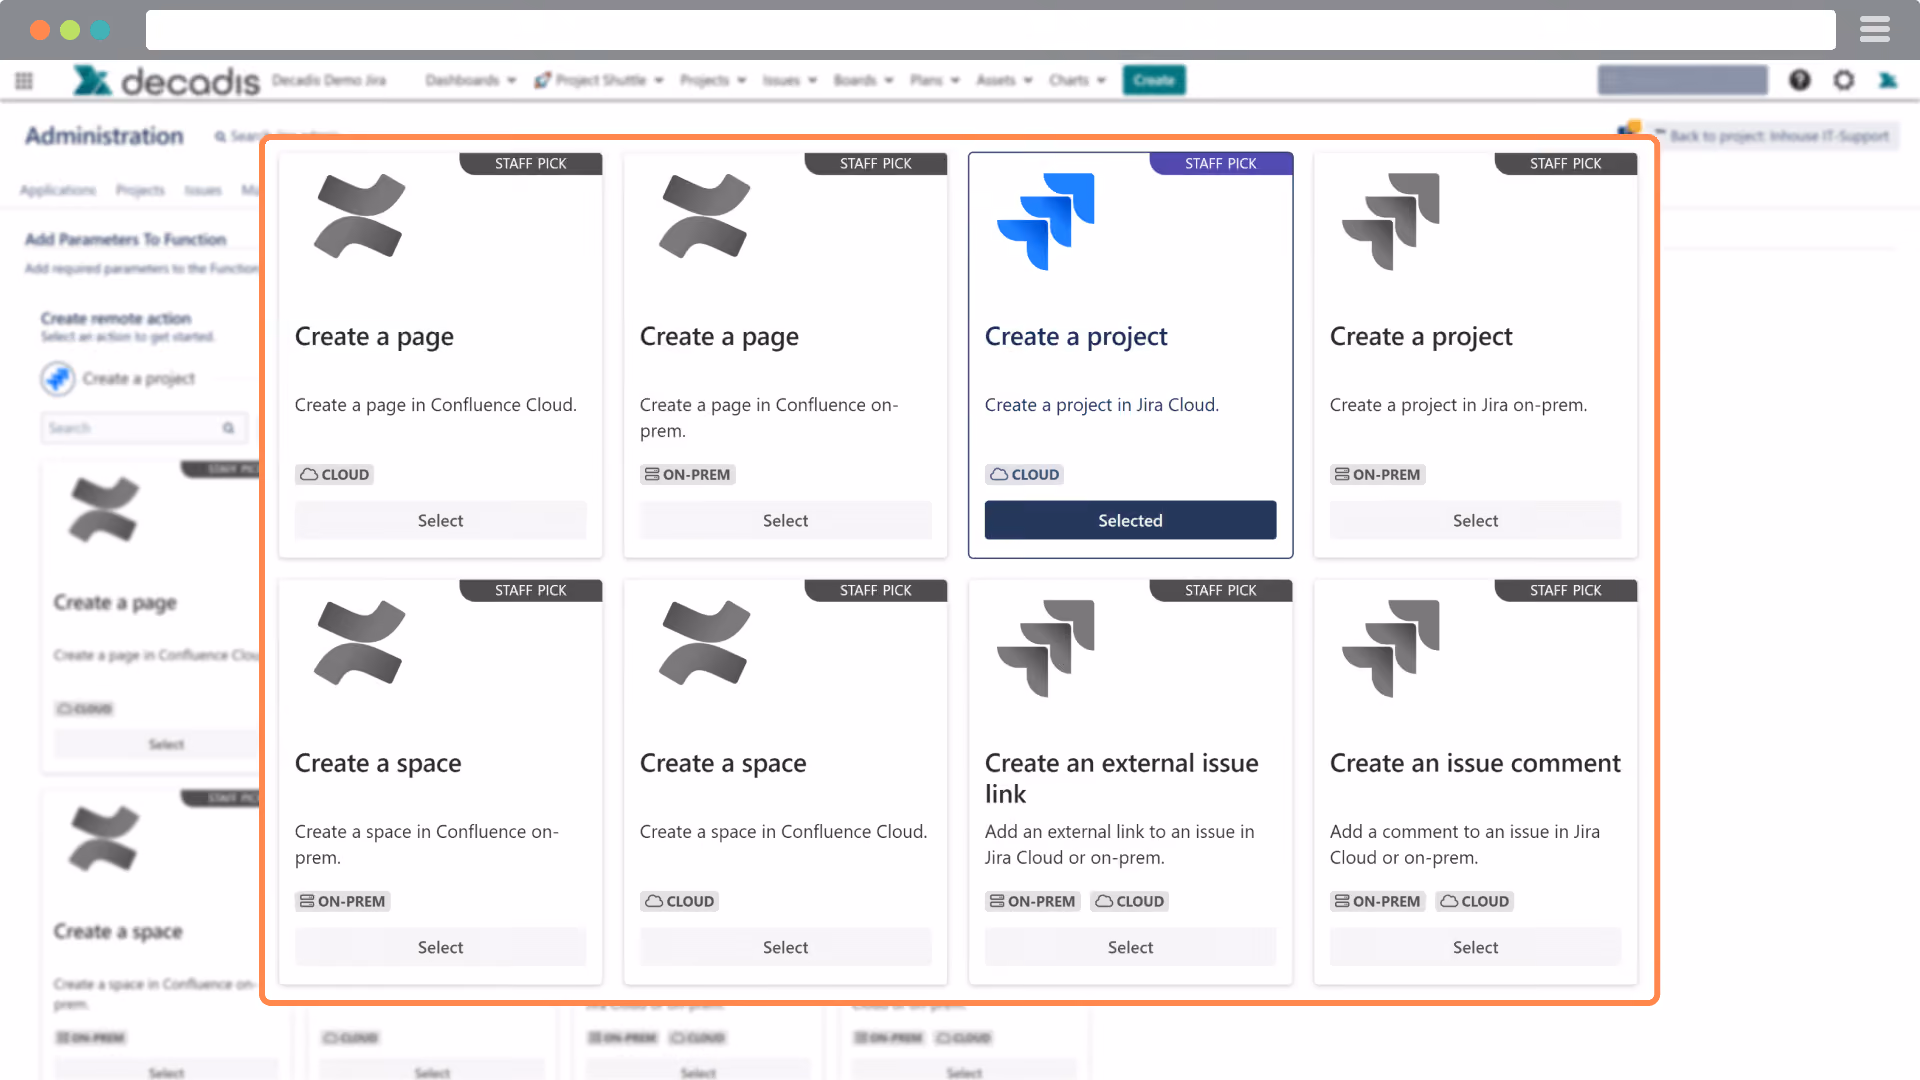
Task: Select 'Create a project' in Jira on-prem
Action: 1475,521
